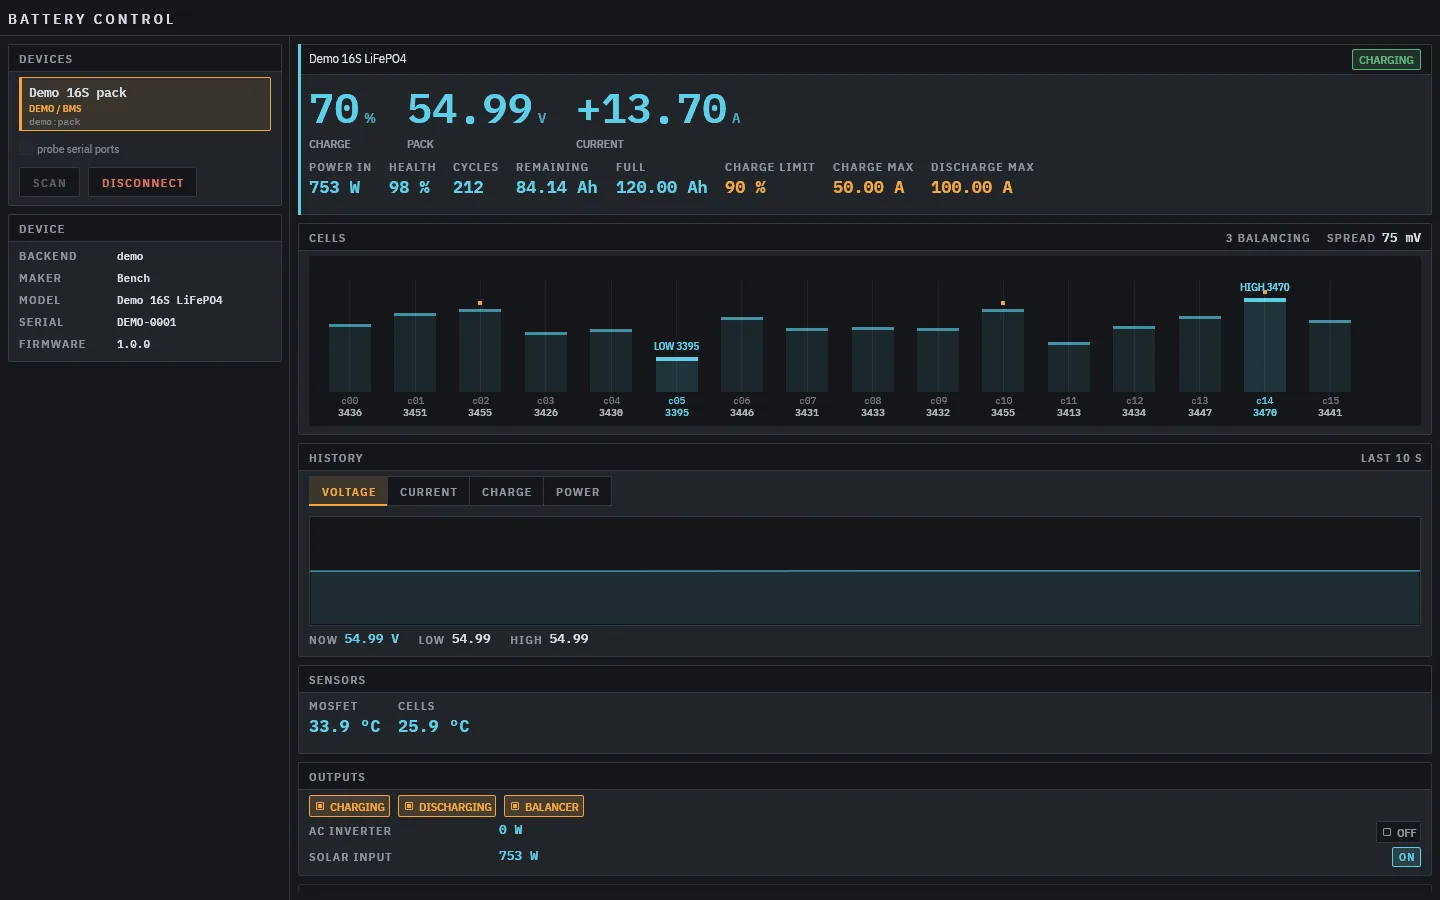Click the c05 low cell bar
The width and height of the screenshot is (1440, 900).
click(x=677, y=375)
